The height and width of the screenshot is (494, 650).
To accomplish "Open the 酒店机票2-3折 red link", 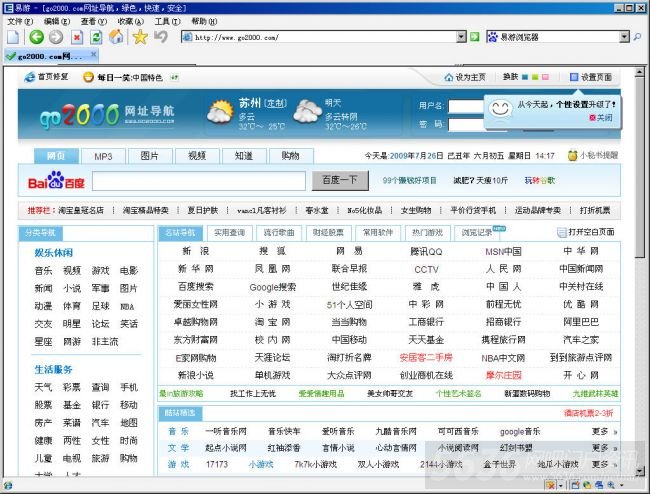I will [588, 413].
